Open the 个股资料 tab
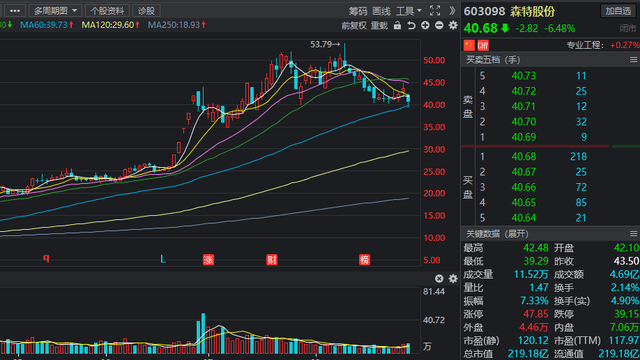 (107, 11)
